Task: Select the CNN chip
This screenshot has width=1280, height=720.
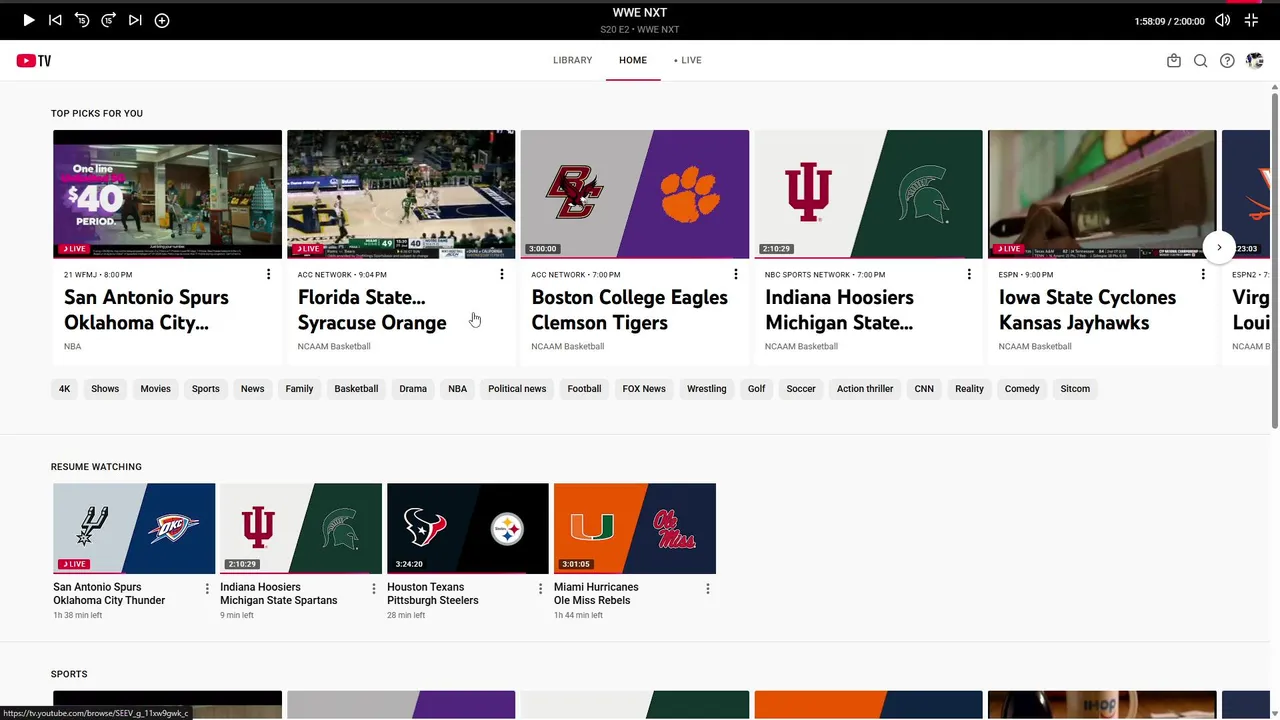Action: click(924, 389)
